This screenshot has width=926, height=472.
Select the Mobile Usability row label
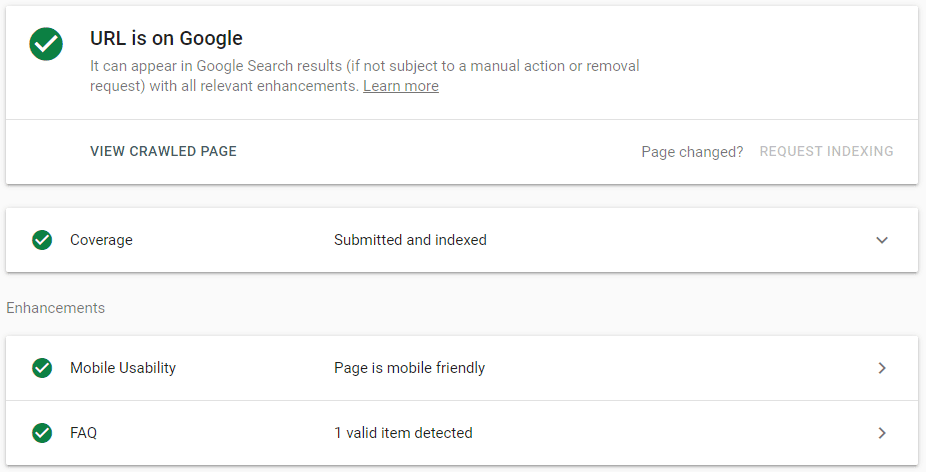123,368
